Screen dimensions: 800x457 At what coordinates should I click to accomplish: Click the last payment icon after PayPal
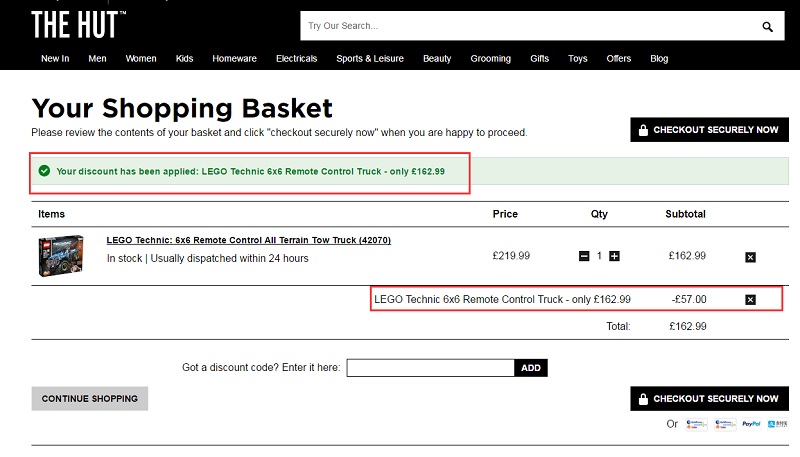click(x=778, y=424)
